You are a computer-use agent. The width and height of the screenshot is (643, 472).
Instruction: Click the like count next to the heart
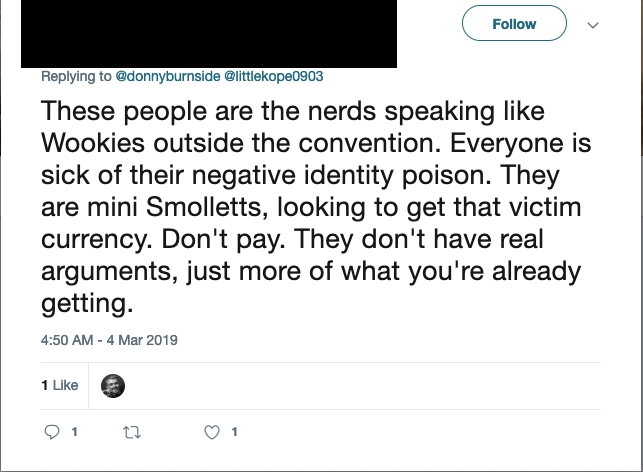click(234, 432)
